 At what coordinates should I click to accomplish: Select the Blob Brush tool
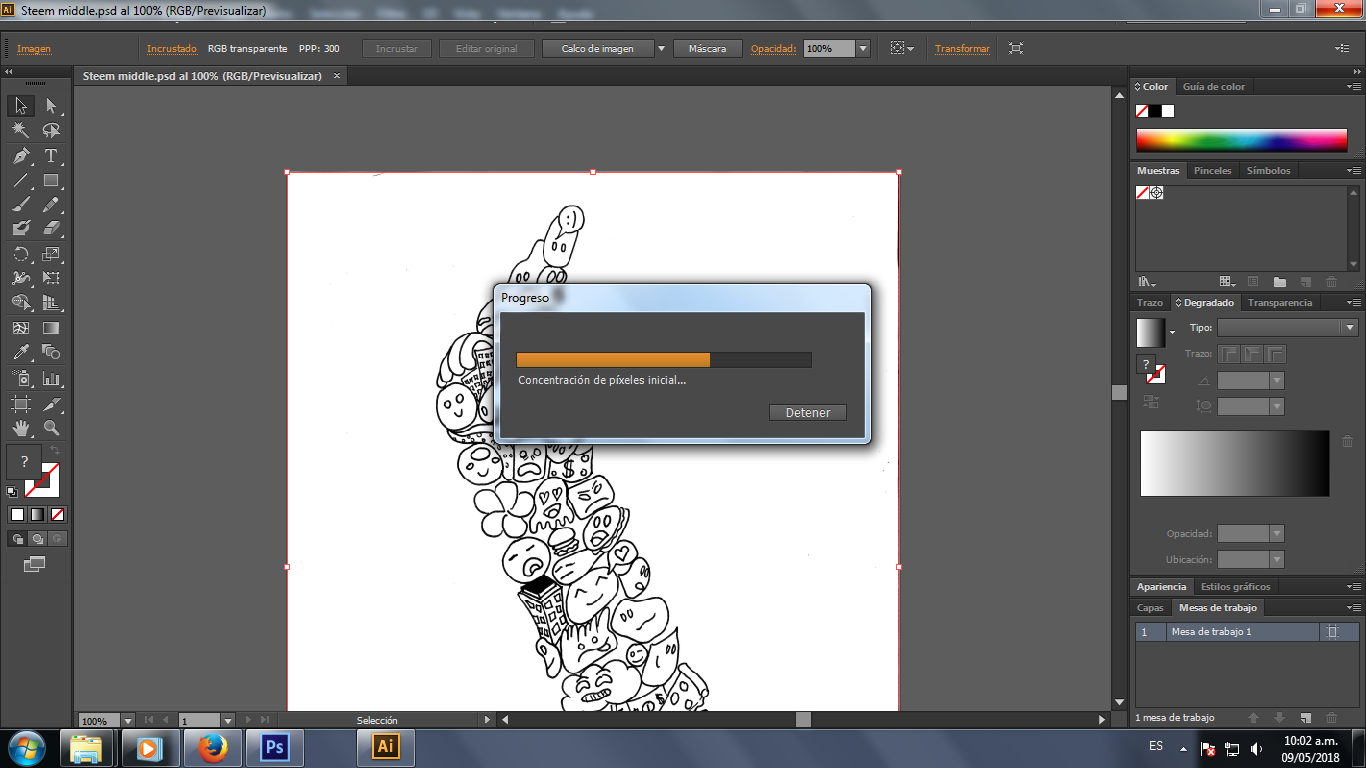[x=21, y=229]
